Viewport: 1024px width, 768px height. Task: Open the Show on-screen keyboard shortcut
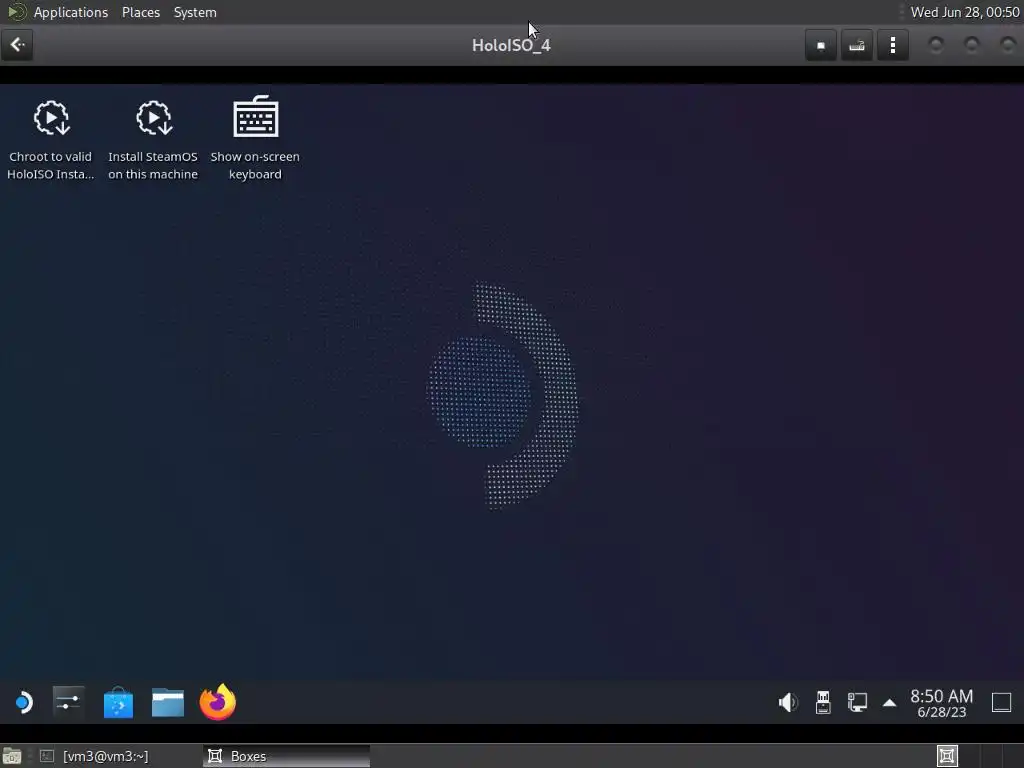[255, 138]
